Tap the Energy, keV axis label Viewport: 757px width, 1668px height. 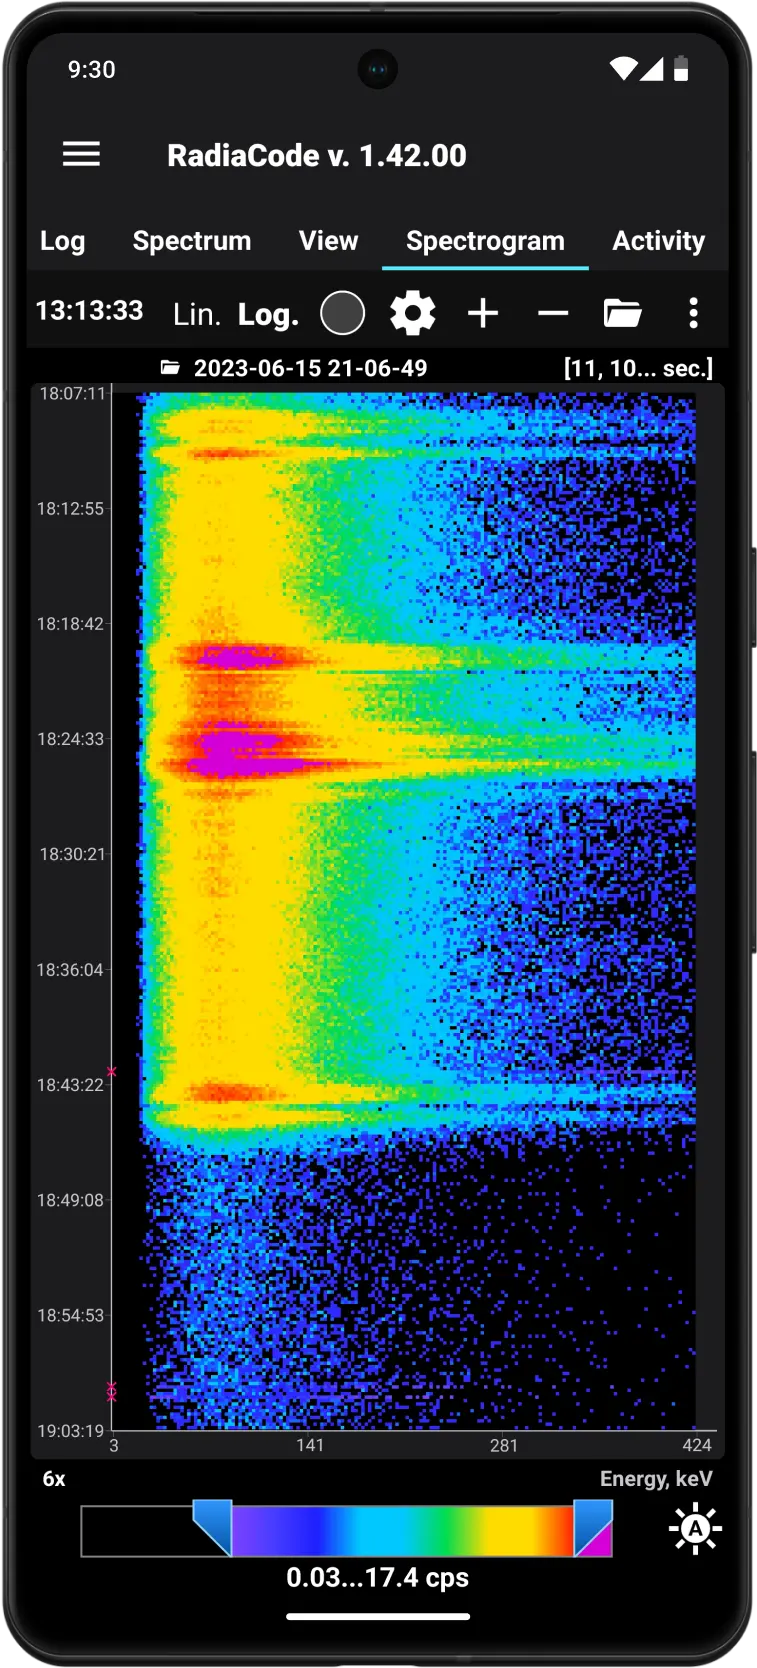pos(656,1479)
